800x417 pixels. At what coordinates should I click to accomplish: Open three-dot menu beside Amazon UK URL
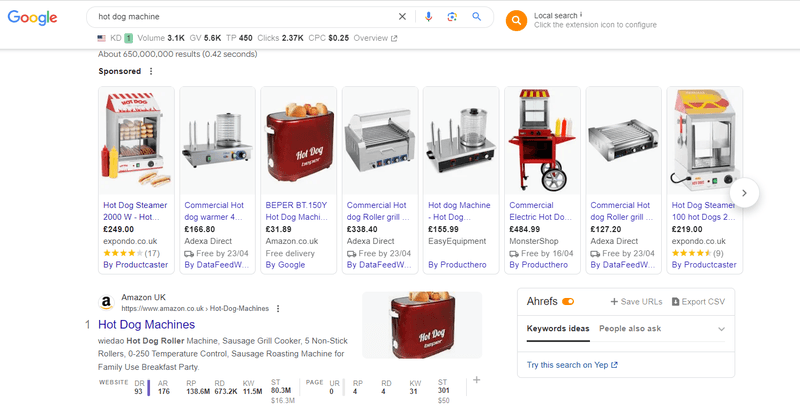[x=278, y=309]
